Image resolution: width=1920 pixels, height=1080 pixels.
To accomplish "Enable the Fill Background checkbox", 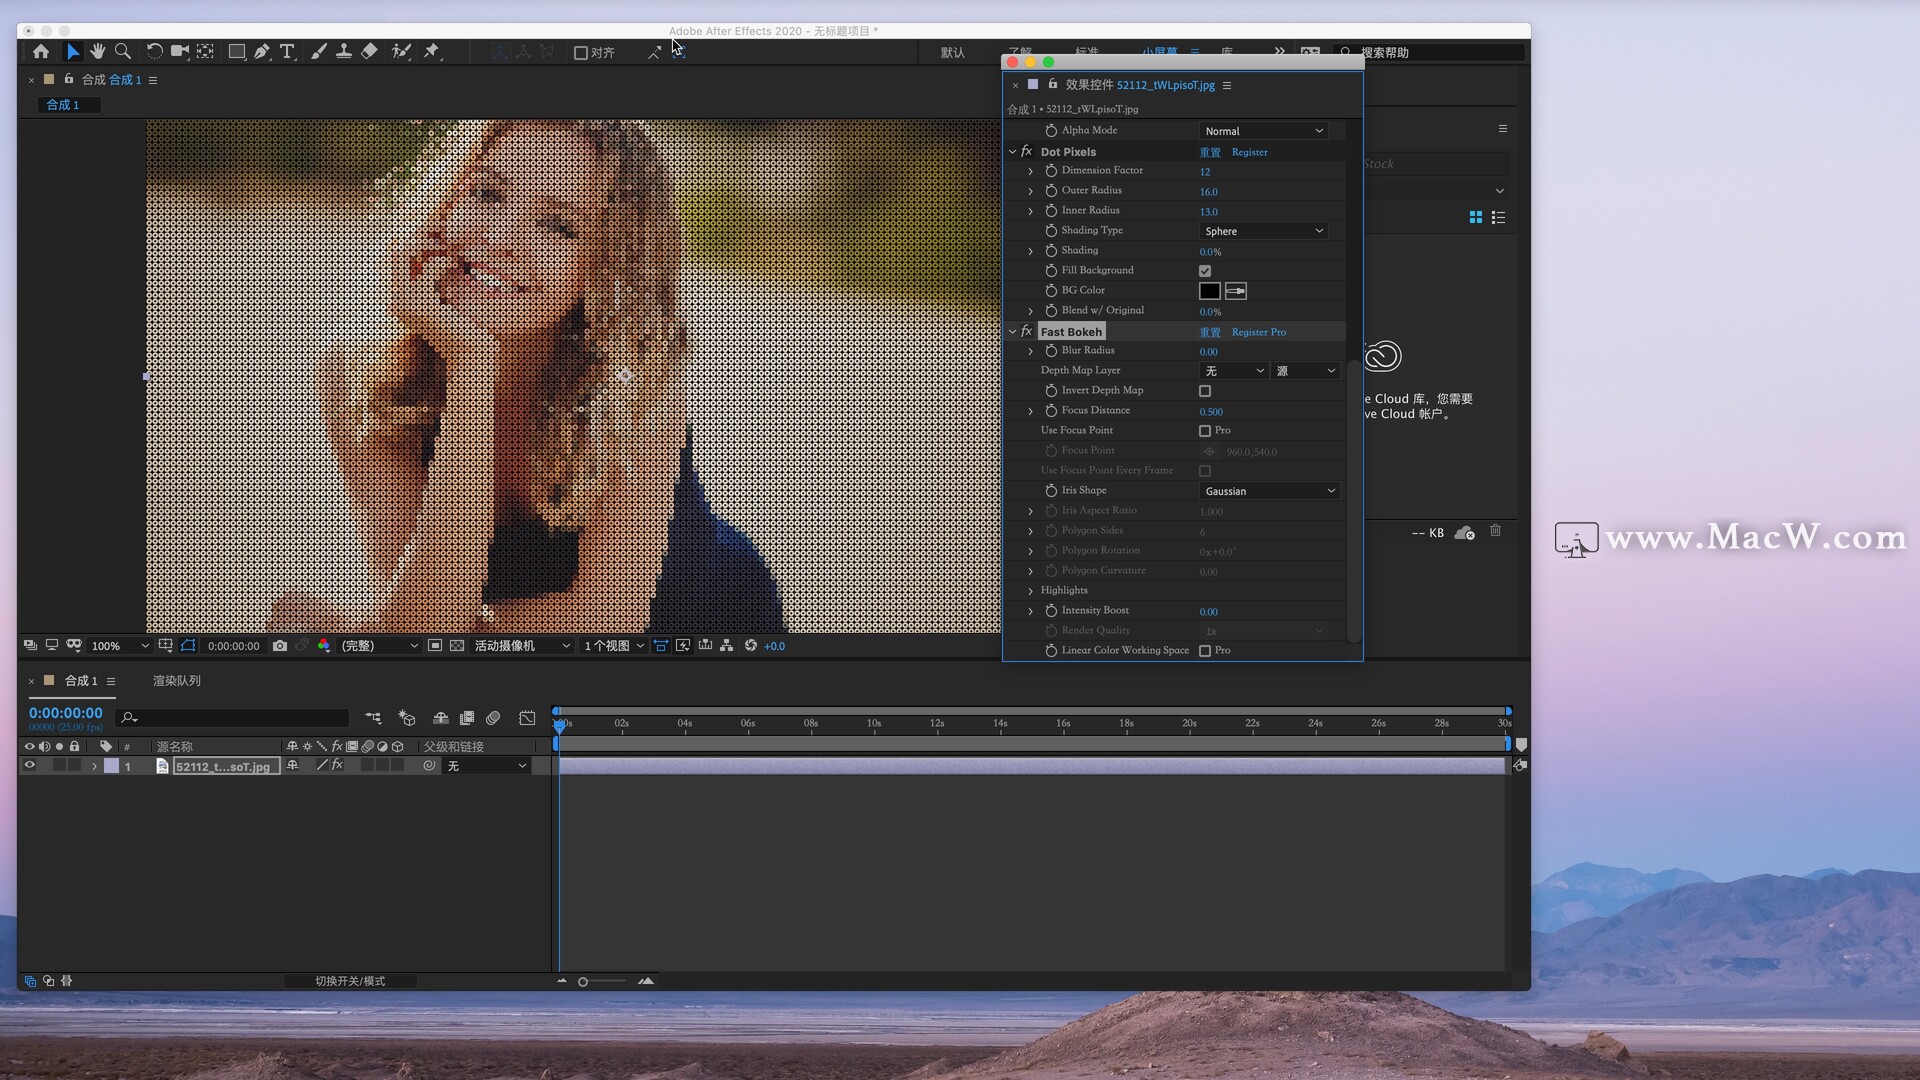I will [1205, 270].
